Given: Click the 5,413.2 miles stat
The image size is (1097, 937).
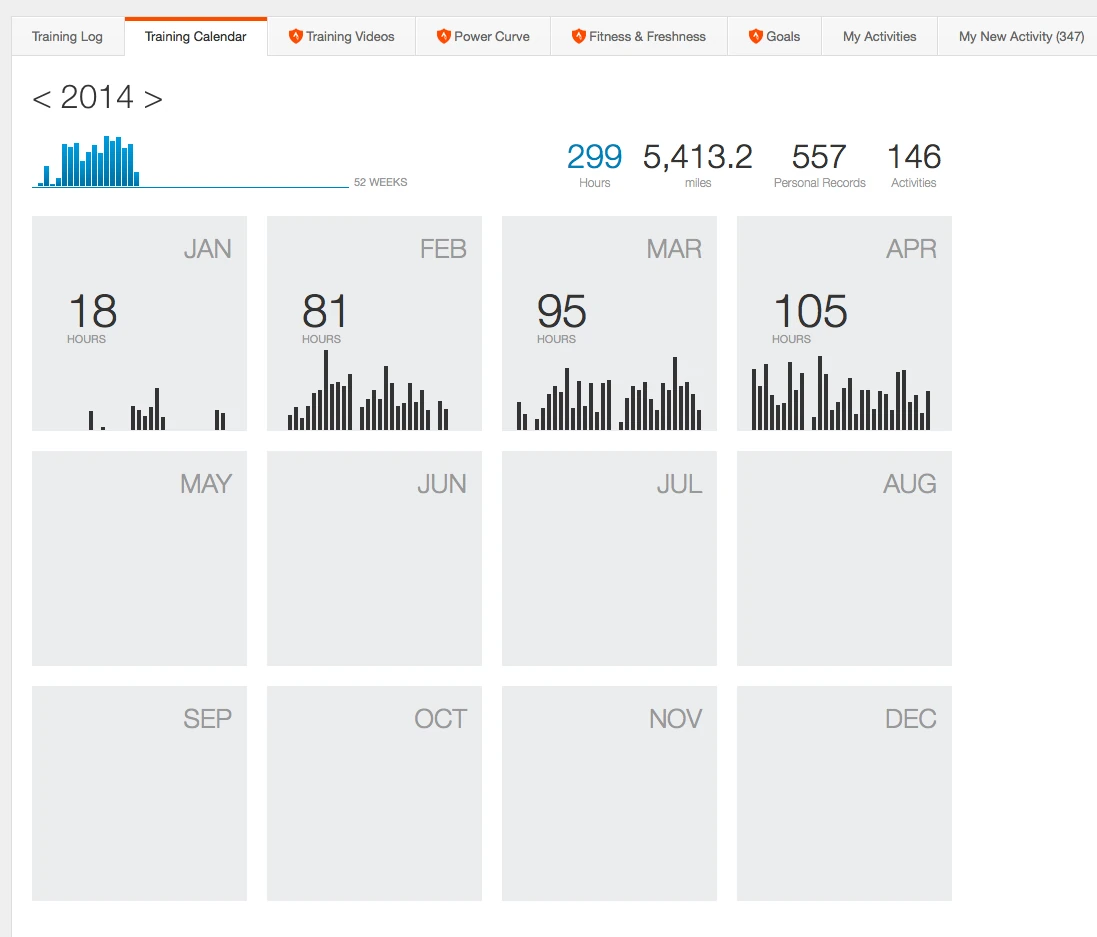Looking at the screenshot, I should coord(697,163).
